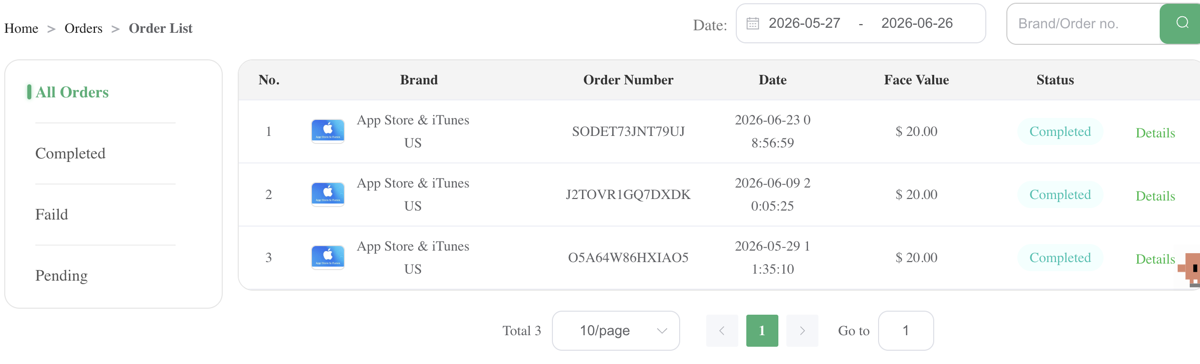
Task: Go to previous page with left arrow
Action: click(722, 331)
